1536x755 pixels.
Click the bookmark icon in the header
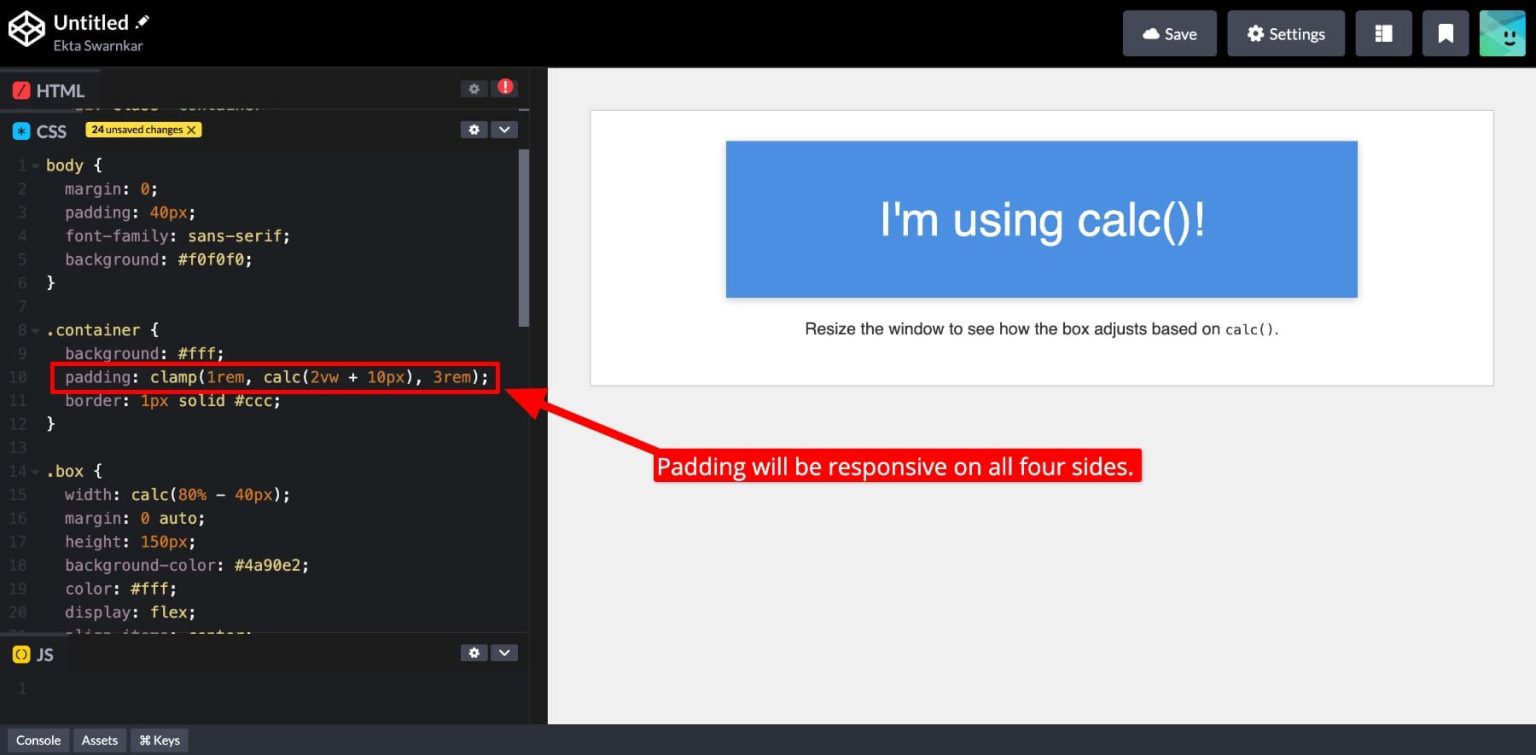coord(1445,32)
